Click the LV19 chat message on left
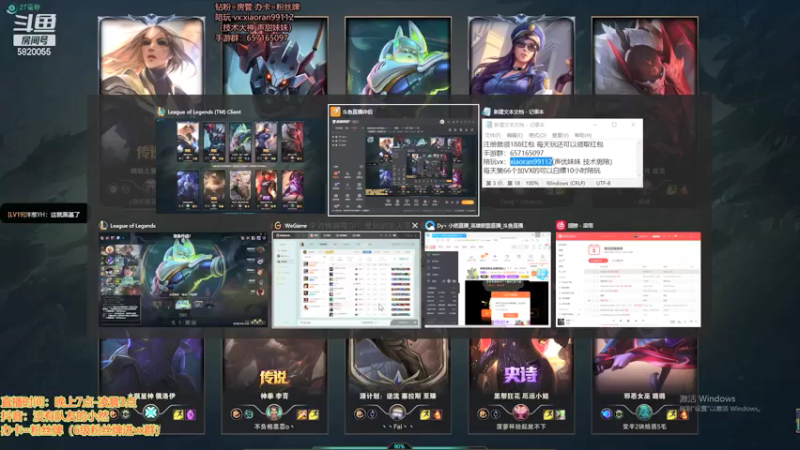Viewport: 800px width, 450px height. 43,215
